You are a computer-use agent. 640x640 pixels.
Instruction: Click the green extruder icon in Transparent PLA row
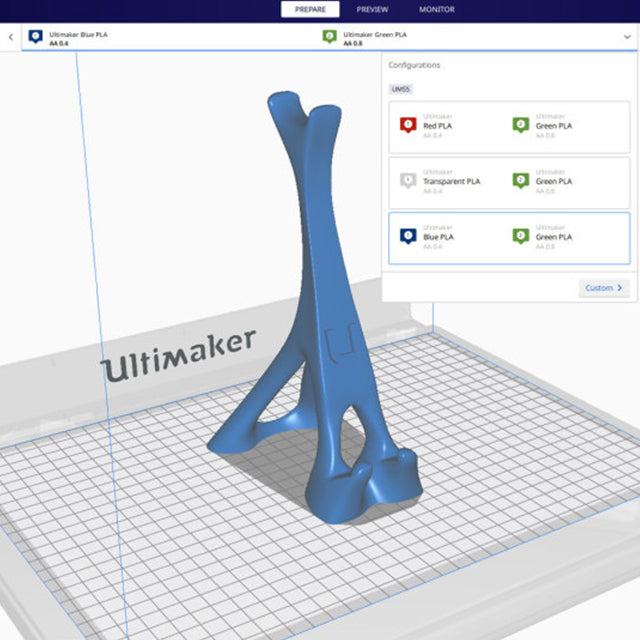(x=521, y=180)
